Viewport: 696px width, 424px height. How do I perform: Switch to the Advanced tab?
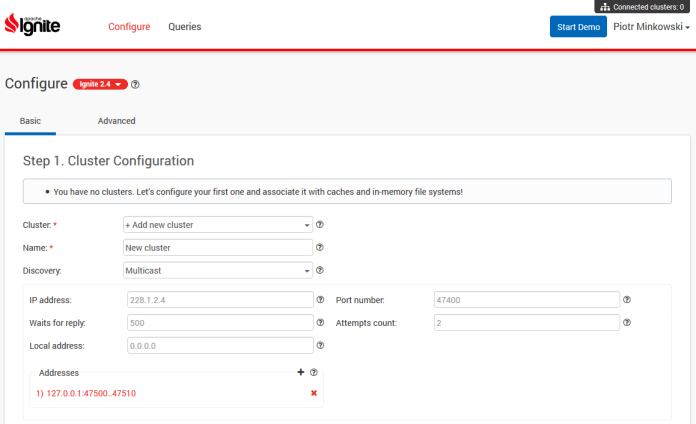pos(116,121)
